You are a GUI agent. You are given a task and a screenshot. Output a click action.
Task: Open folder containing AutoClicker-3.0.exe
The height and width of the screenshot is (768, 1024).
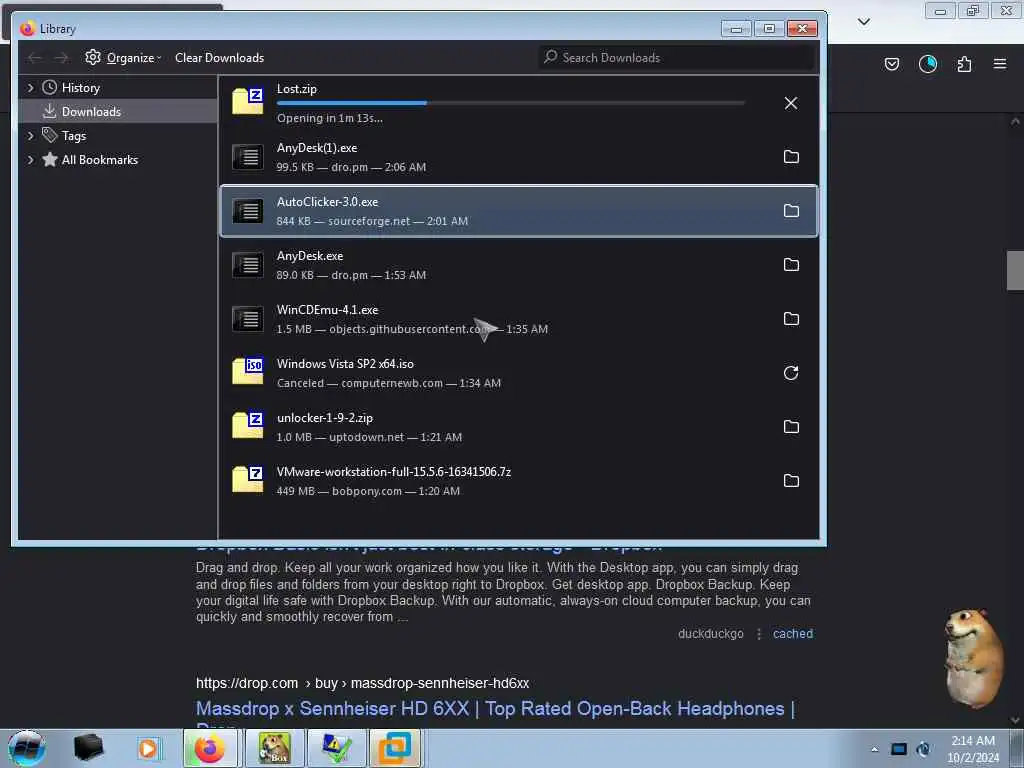point(791,210)
